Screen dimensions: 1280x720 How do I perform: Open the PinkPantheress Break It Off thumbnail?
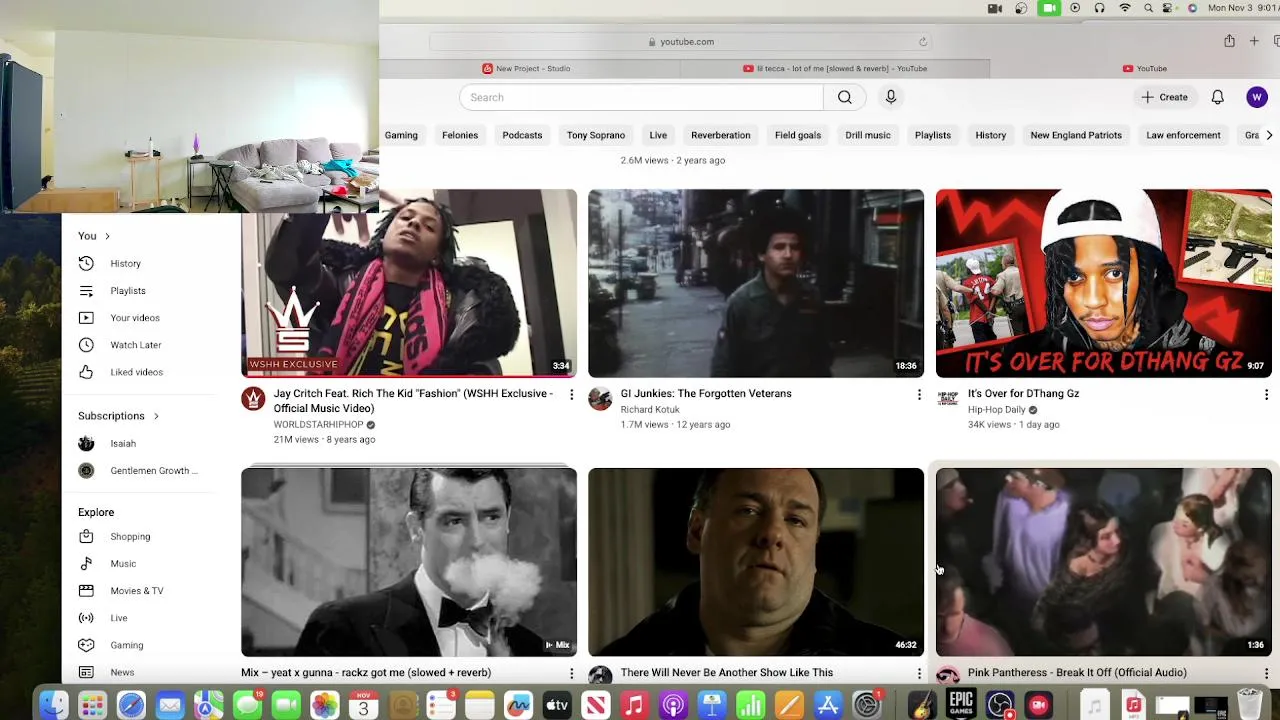tap(1103, 562)
